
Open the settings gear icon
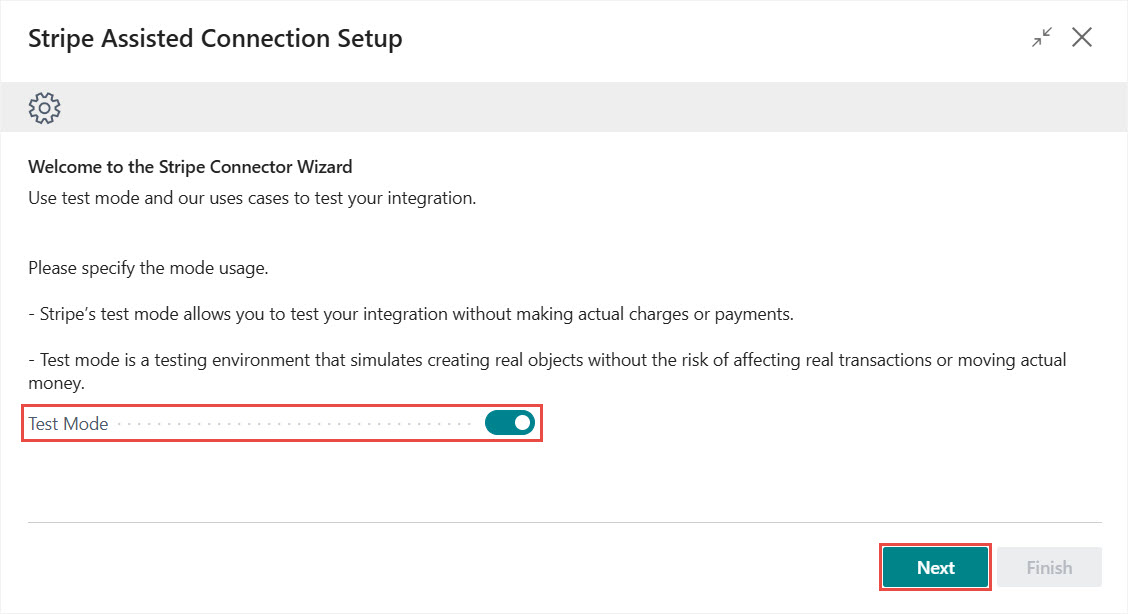[45, 107]
